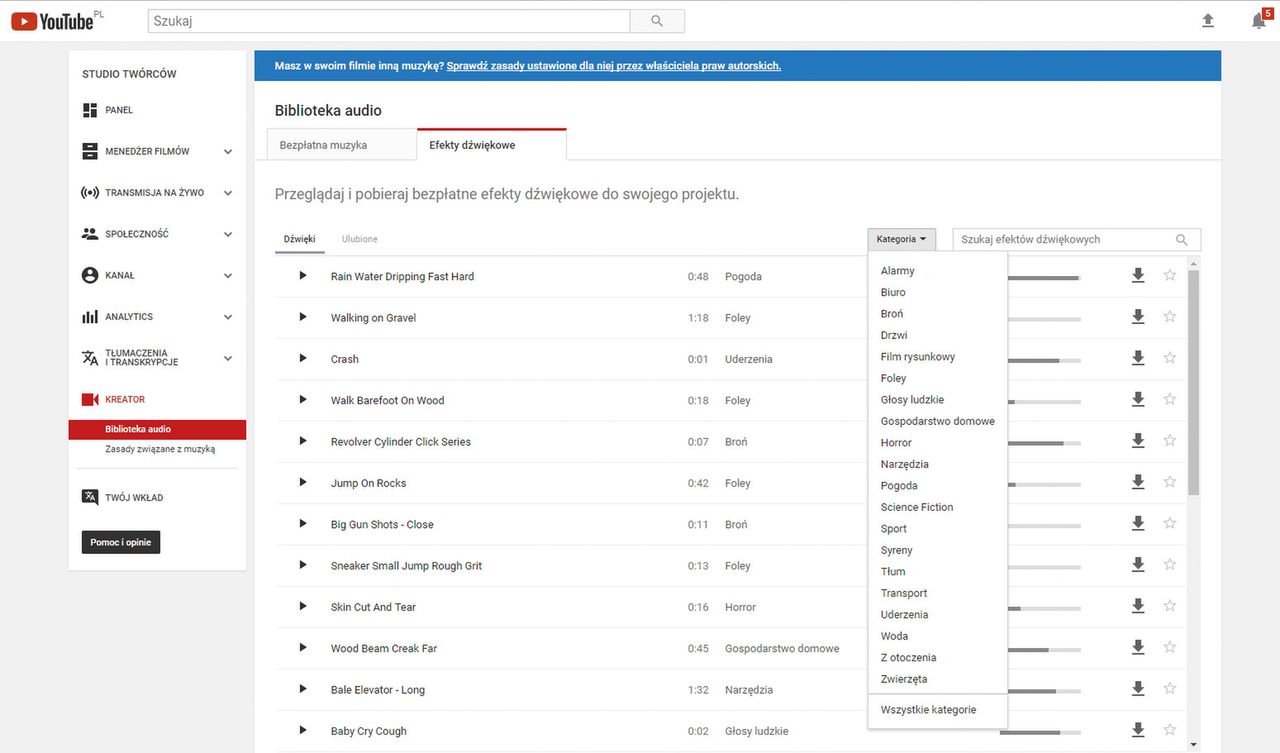1280x753 pixels.
Task: Click Pomoc i opinie button
Action: point(121,542)
